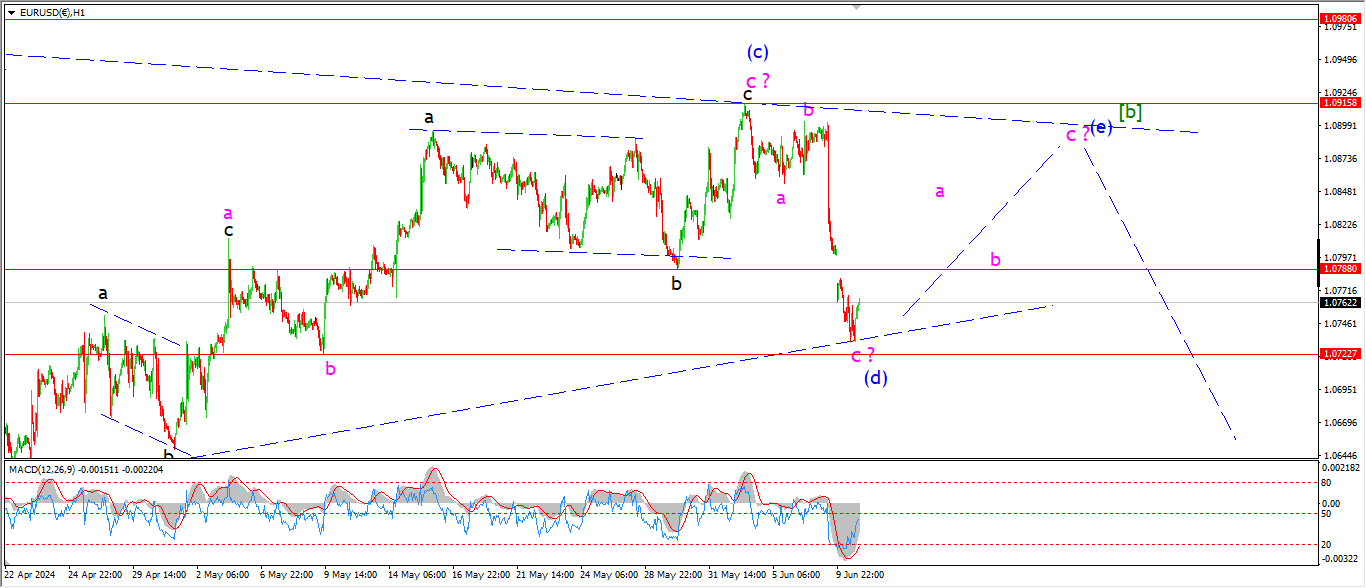Image resolution: width=1366 pixels, height=588 pixels.
Task: Select the green [b] wave label
Action: tap(1130, 112)
